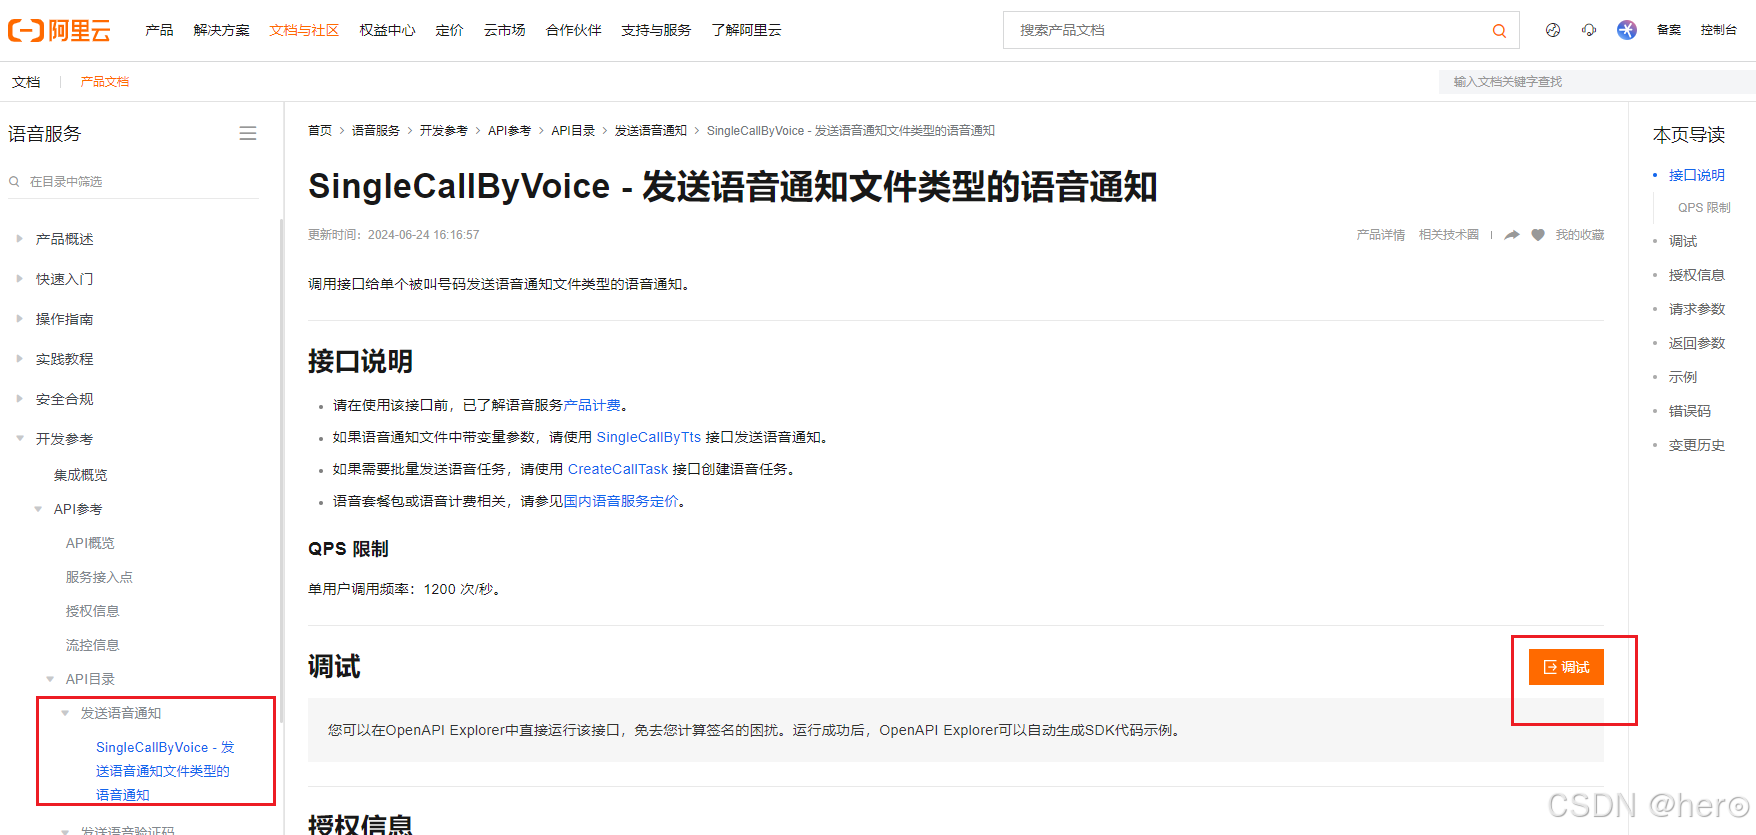This screenshot has width=1756, height=835.
Task: Click 备案 in the header
Action: tap(1669, 30)
